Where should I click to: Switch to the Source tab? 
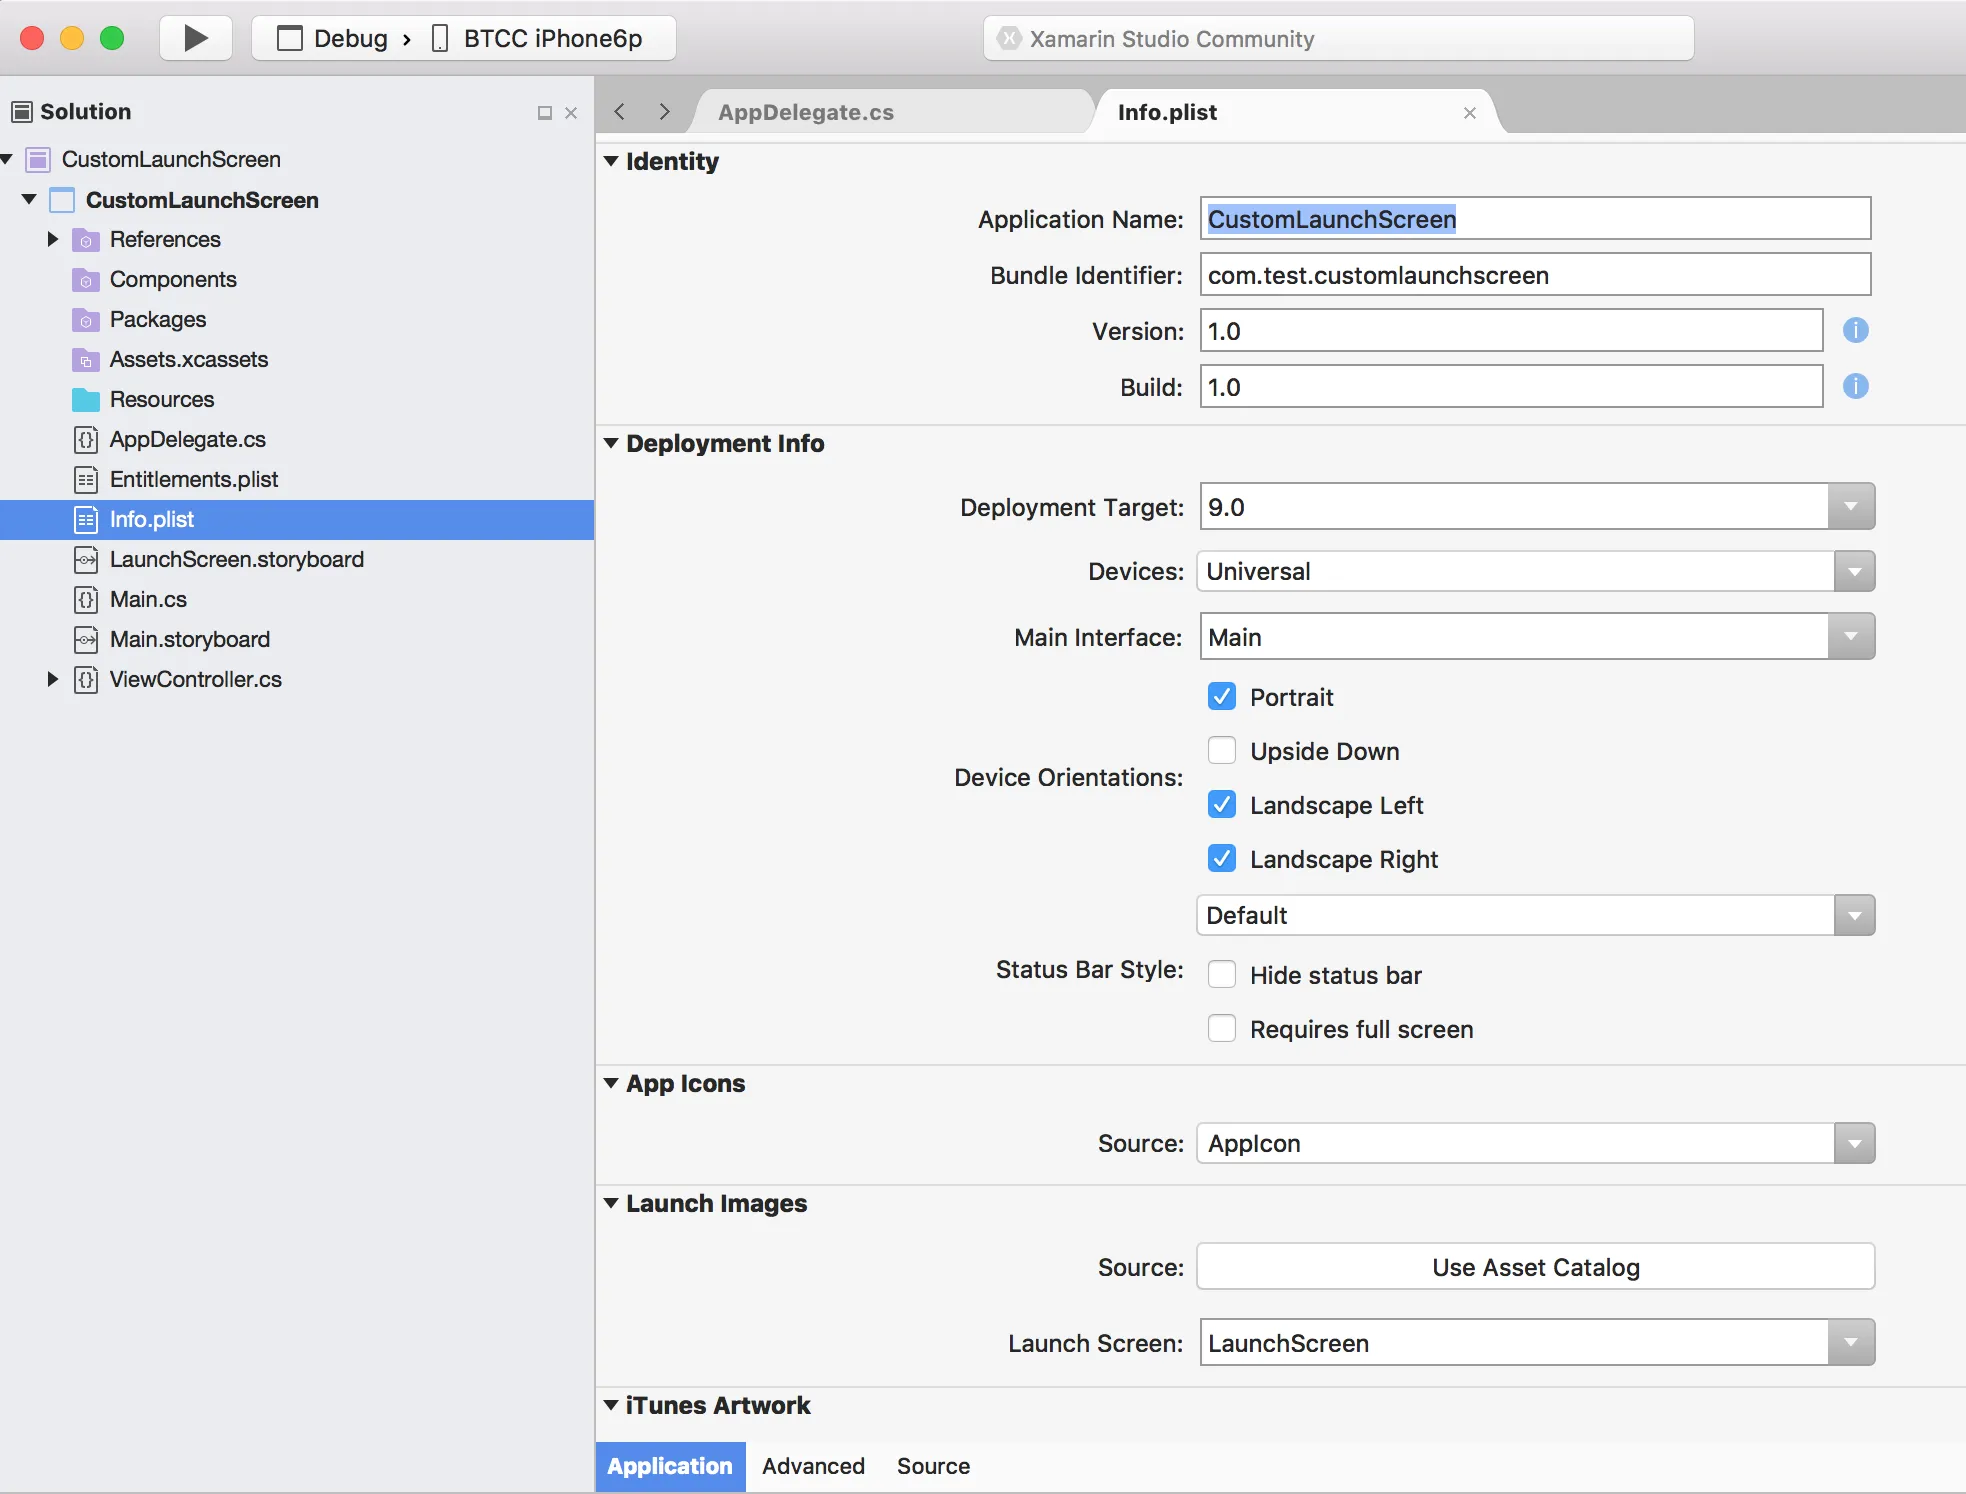click(x=932, y=1466)
